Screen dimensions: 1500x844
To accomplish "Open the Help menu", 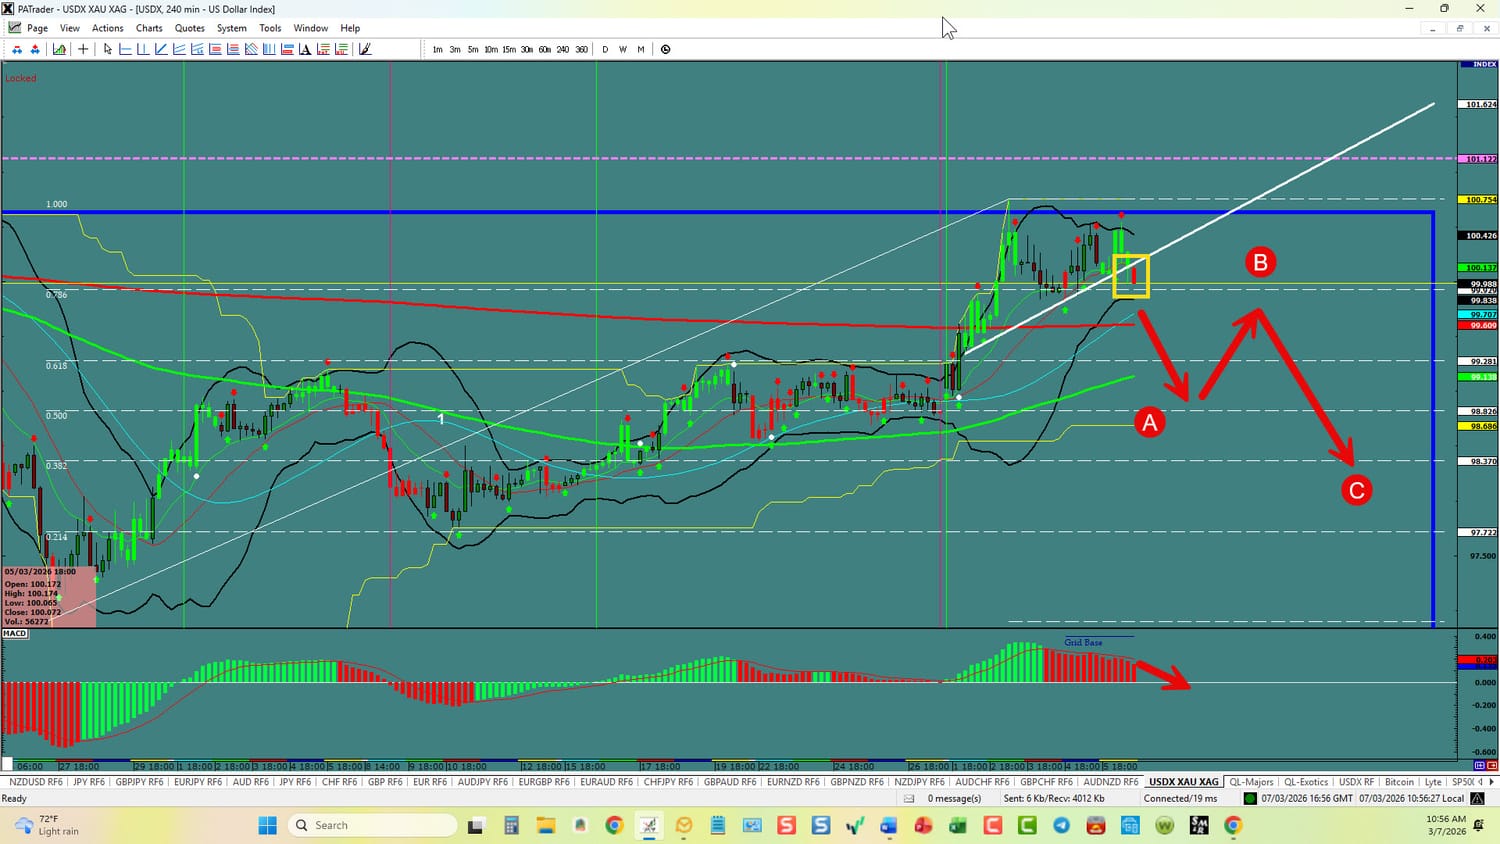I will click(x=350, y=28).
